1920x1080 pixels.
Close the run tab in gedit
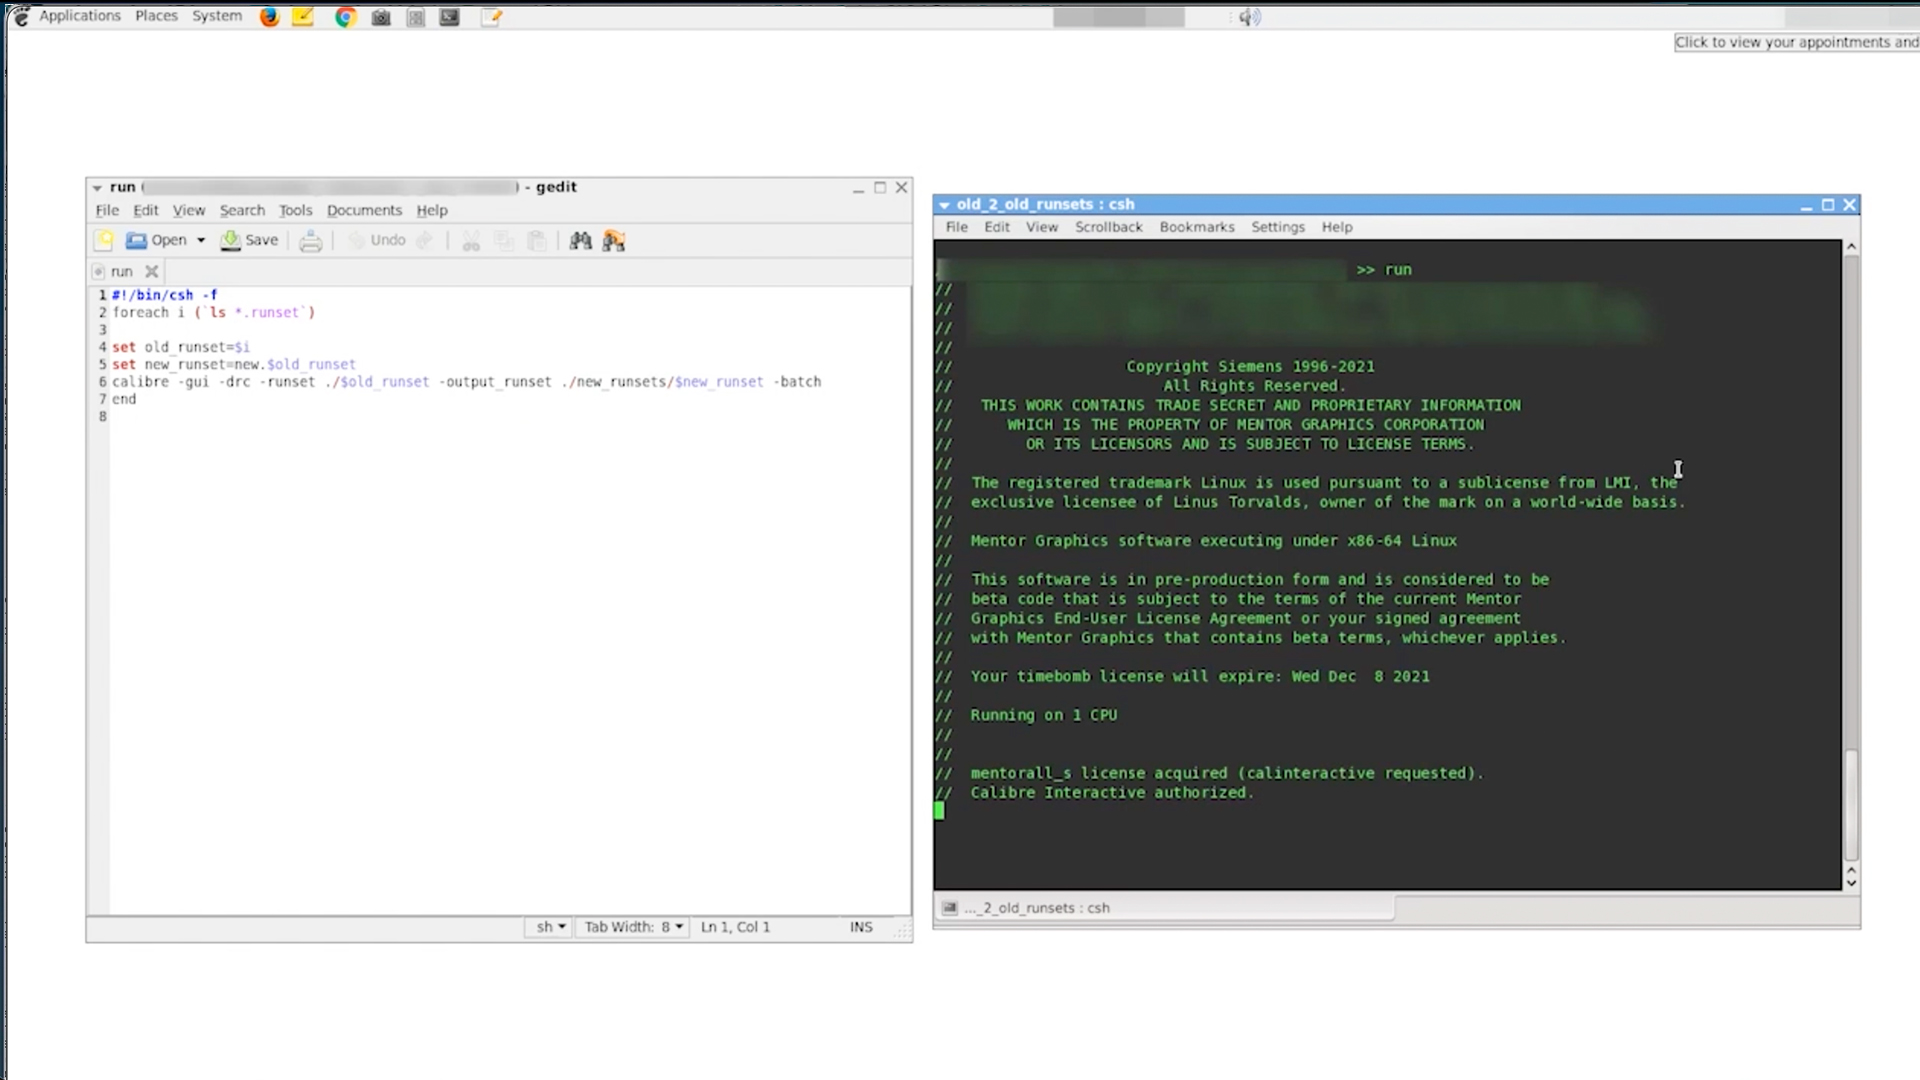151,271
